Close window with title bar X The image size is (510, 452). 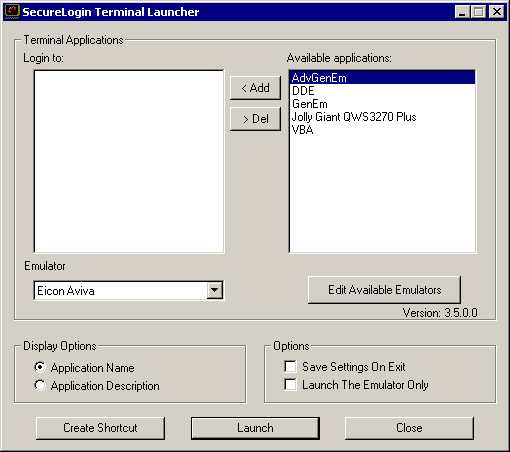tap(497, 12)
